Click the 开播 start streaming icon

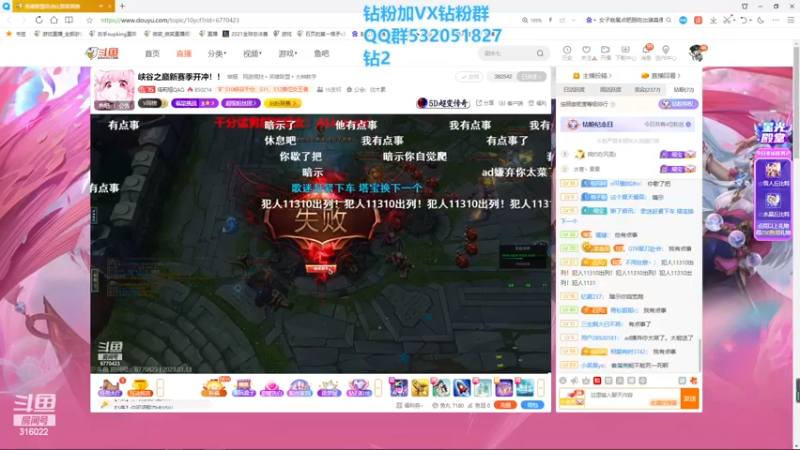click(605, 53)
